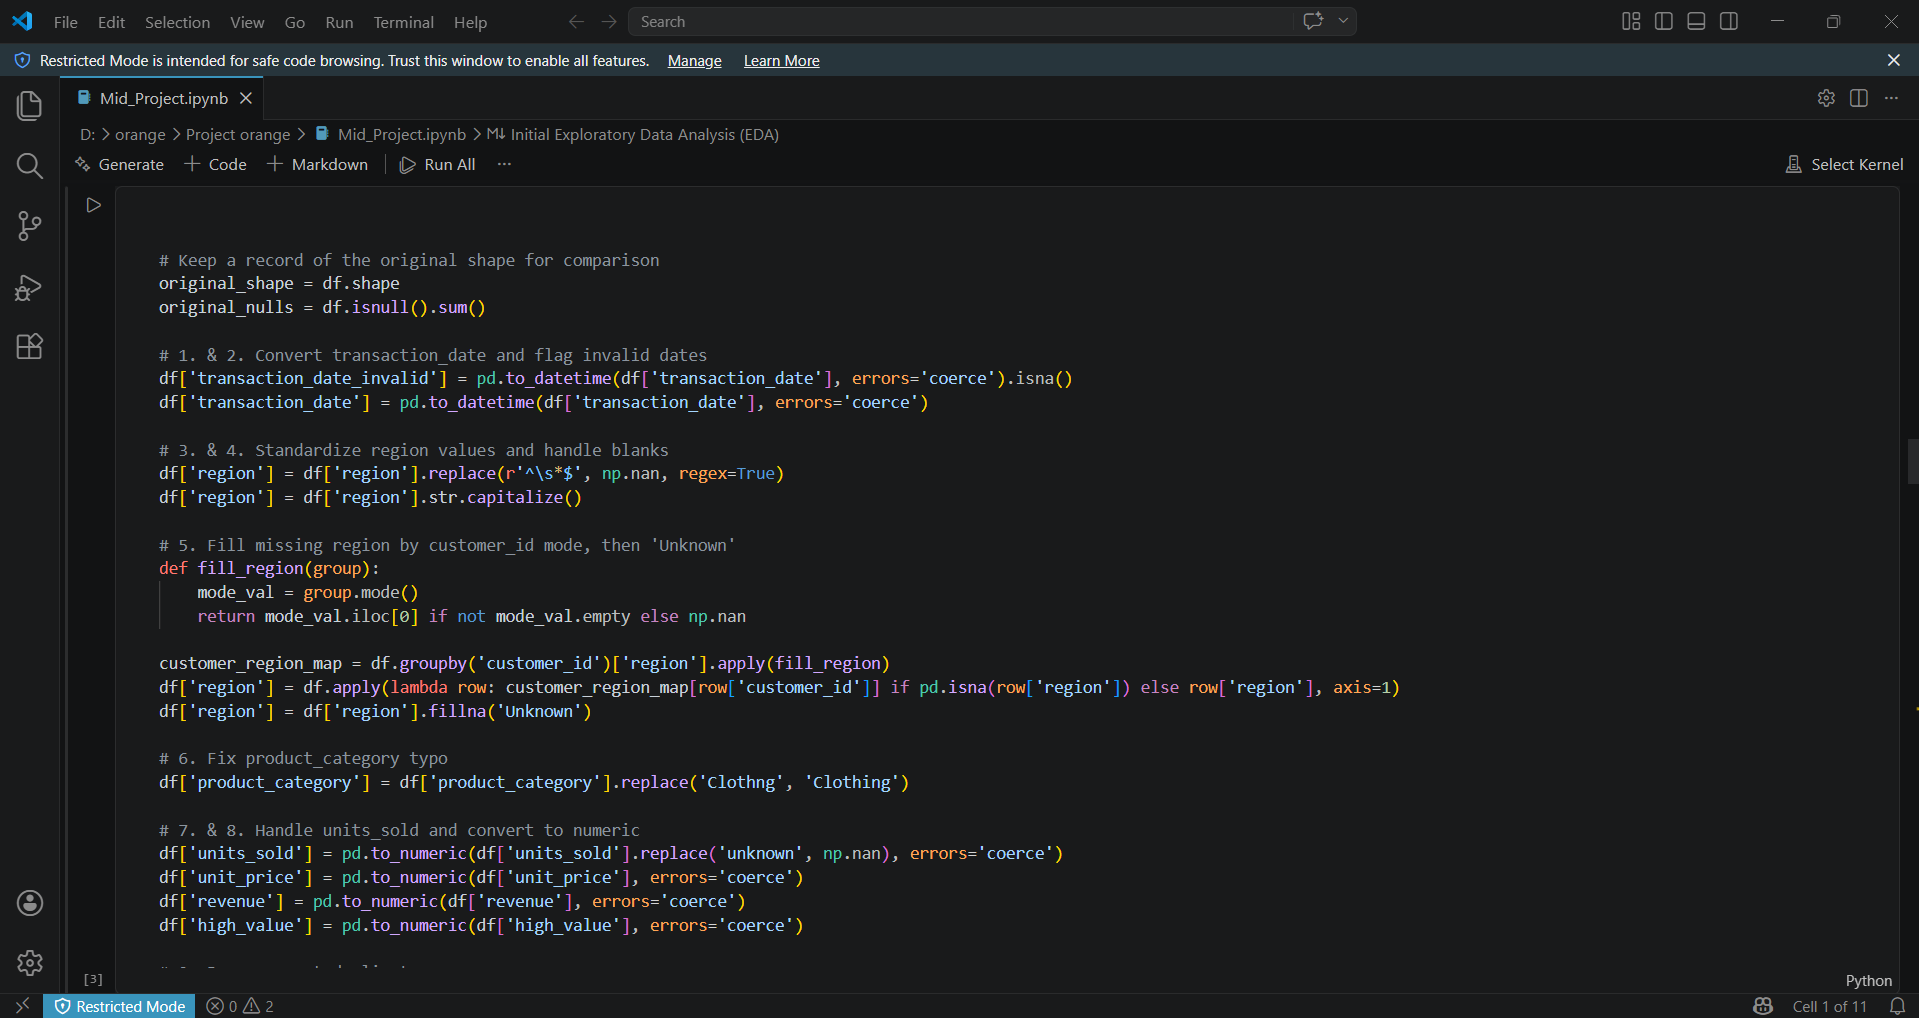Viewport: 1919px width, 1018px height.
Task: Open Source Control view
Action: pyautogui.click(x=30, y=226)
